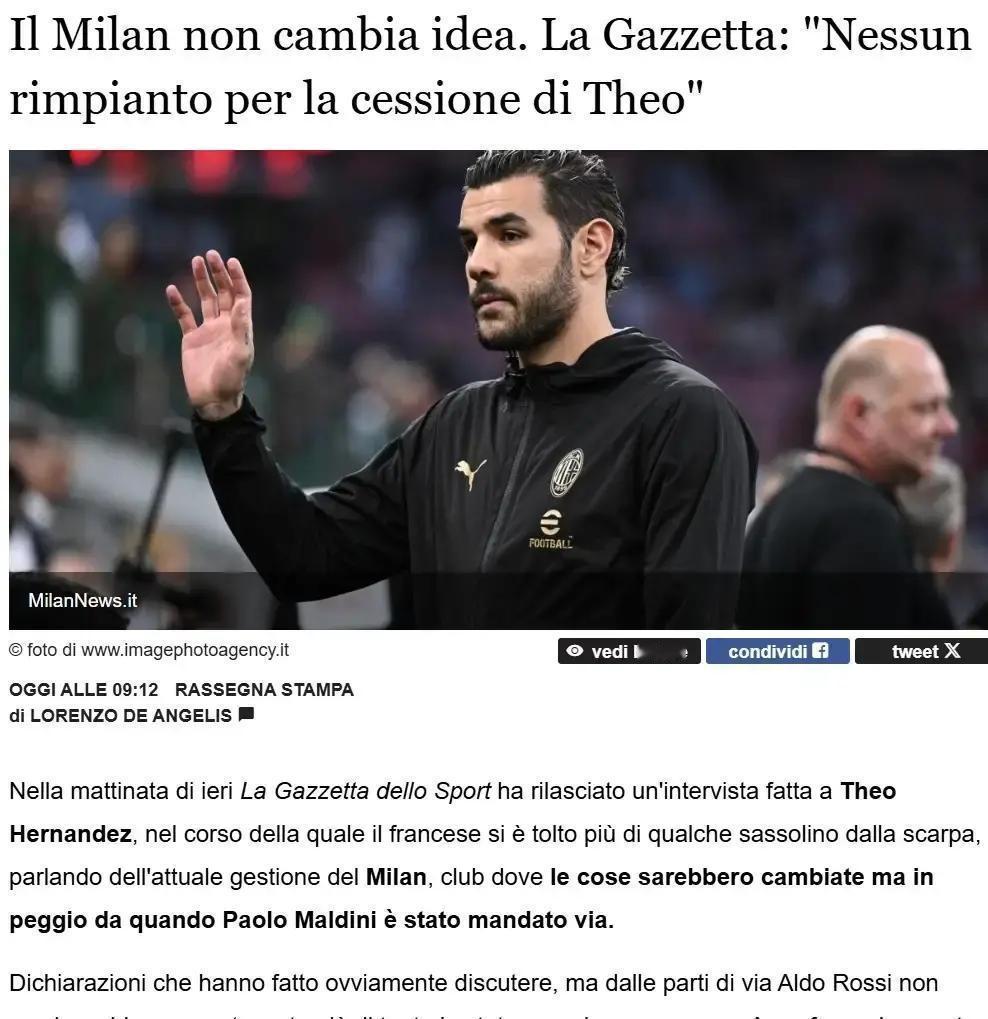Click the article headline about Theo's transfer
This screenshot has width=988, height=1019.
click(x=491, y=66)
